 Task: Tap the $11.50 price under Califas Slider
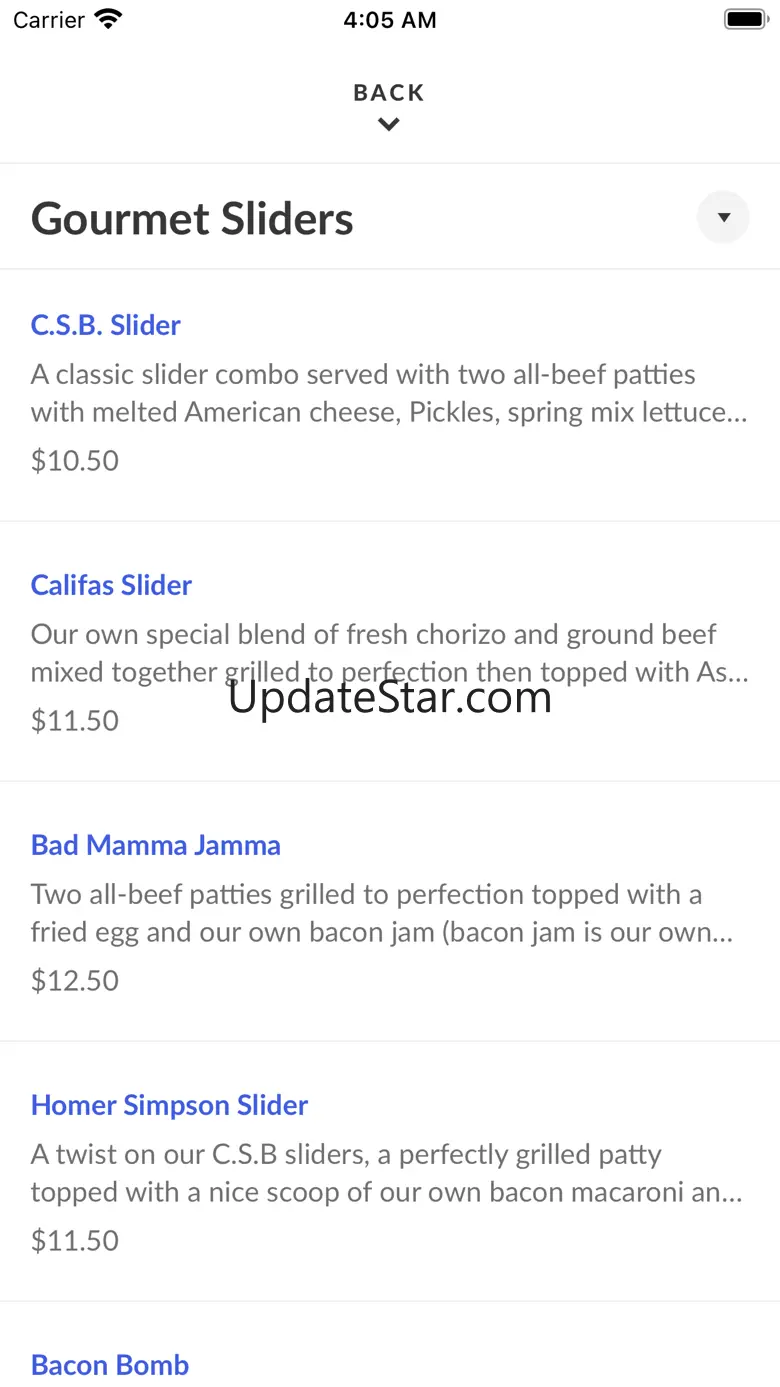coord(75,721)
